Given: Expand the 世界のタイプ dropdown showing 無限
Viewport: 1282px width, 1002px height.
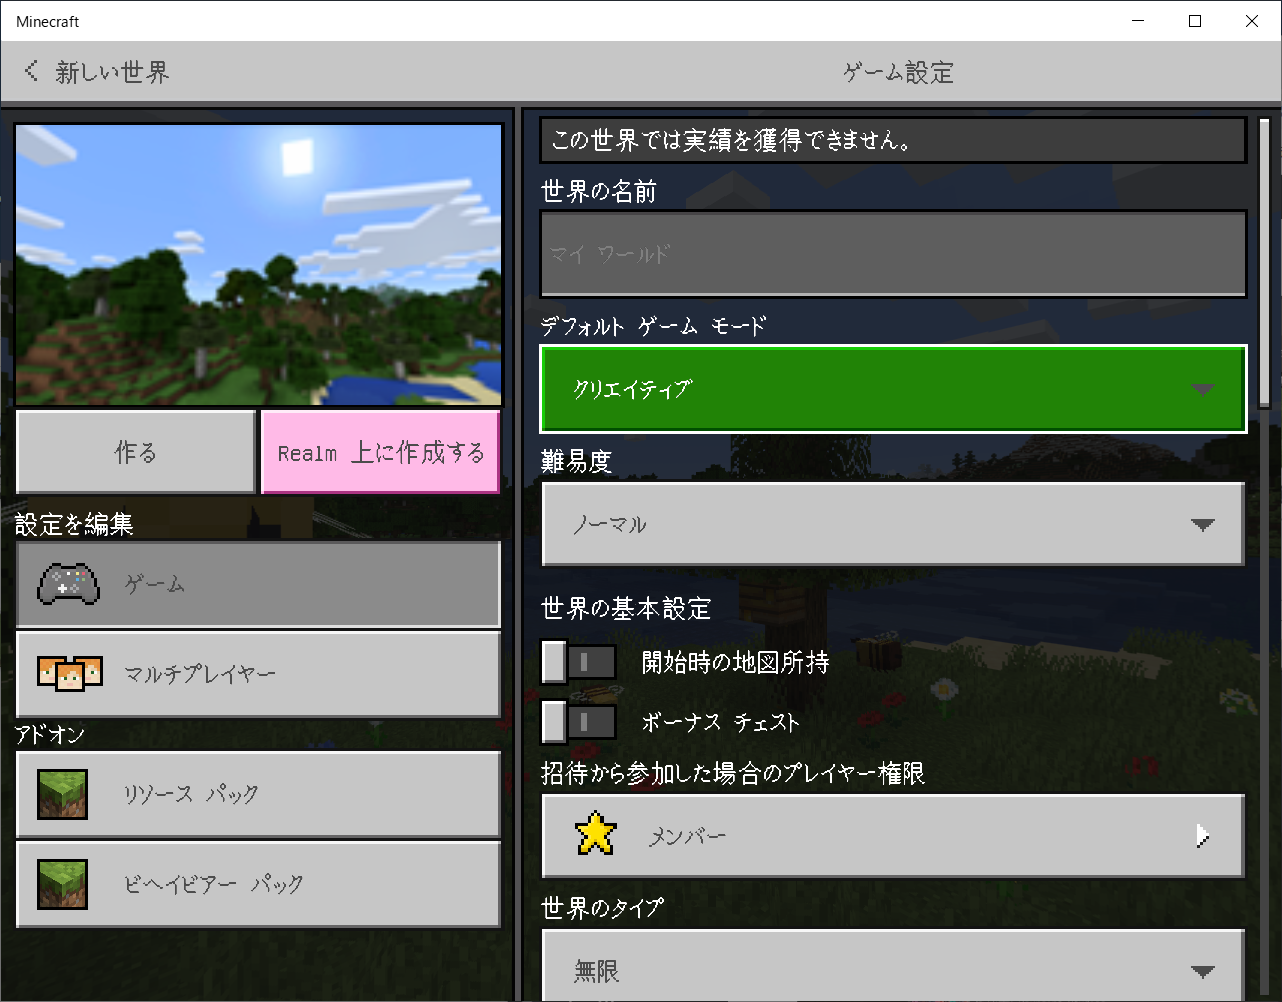Looking at the screenshot, I should 893,967.
